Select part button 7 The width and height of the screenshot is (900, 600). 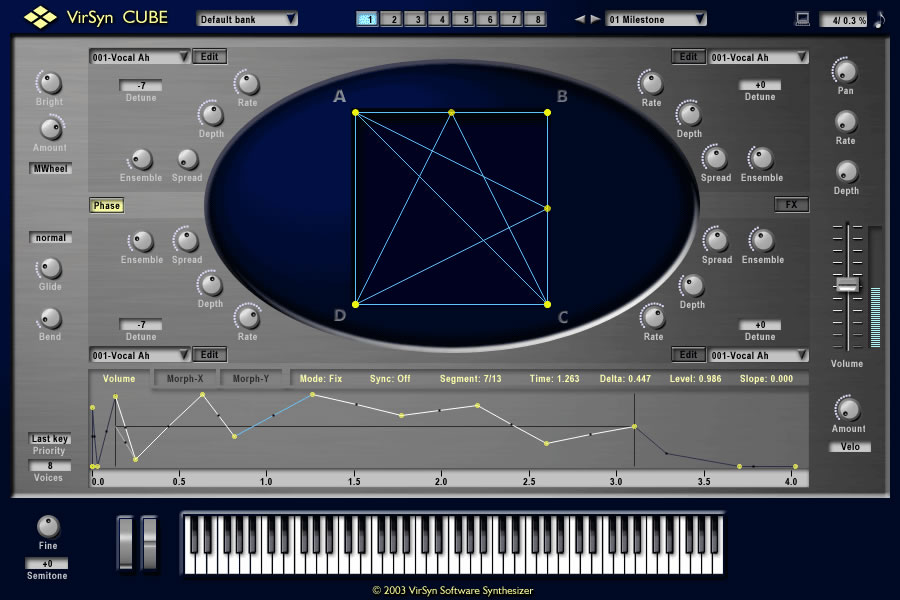tap(511, 19)
